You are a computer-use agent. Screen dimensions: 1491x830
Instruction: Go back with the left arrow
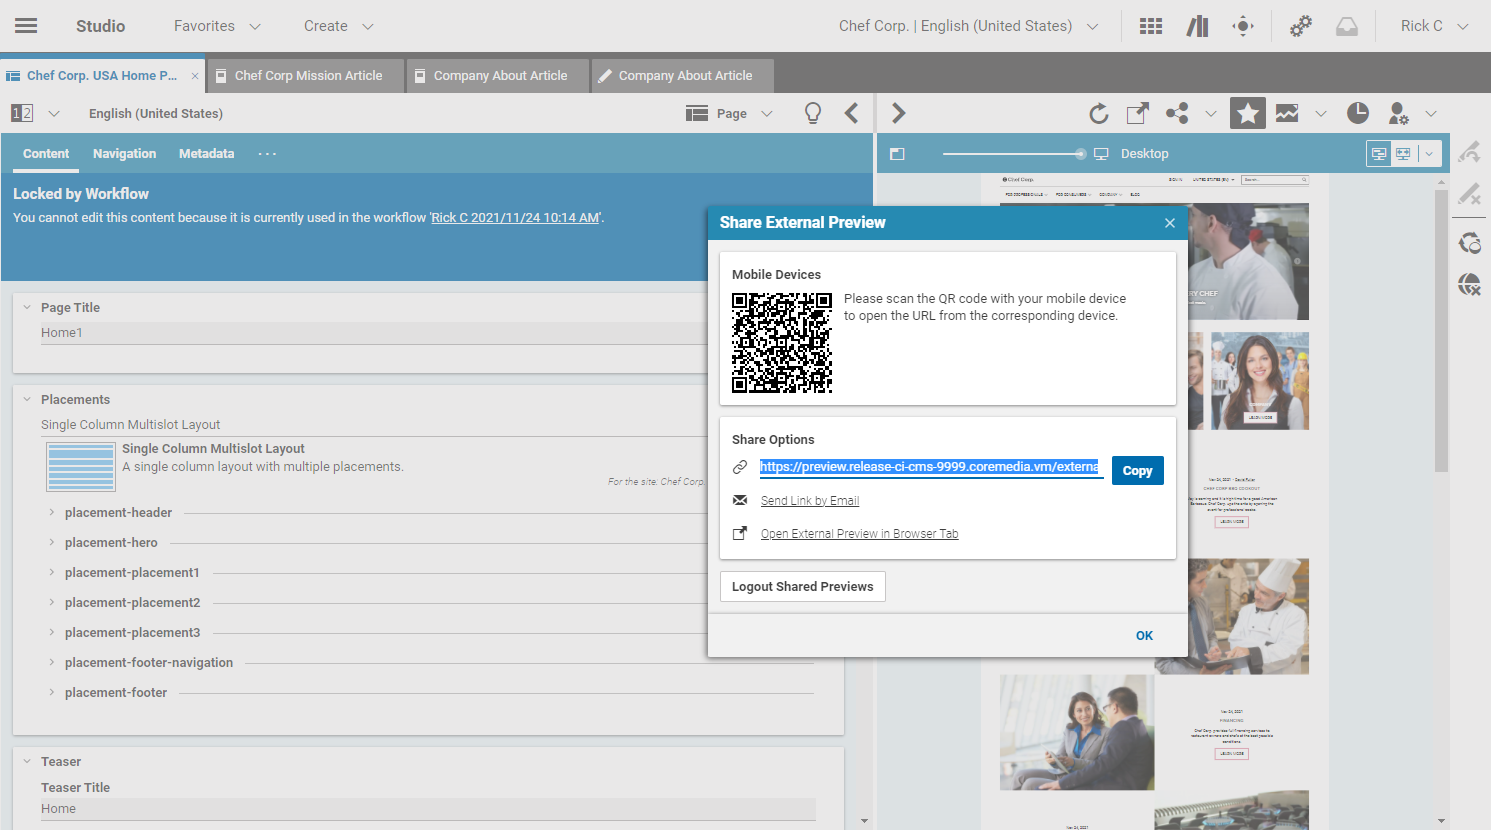851,113
